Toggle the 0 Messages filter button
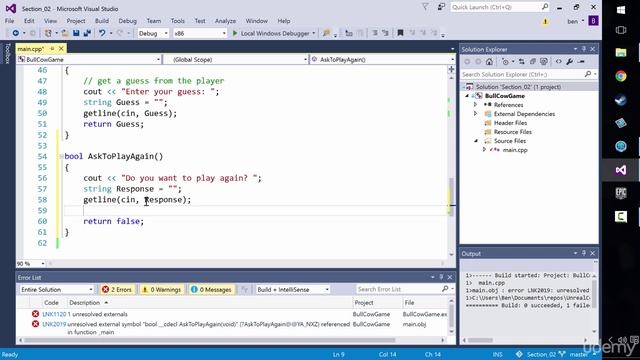This screenshot has width=640, height=360. (211, 289)
